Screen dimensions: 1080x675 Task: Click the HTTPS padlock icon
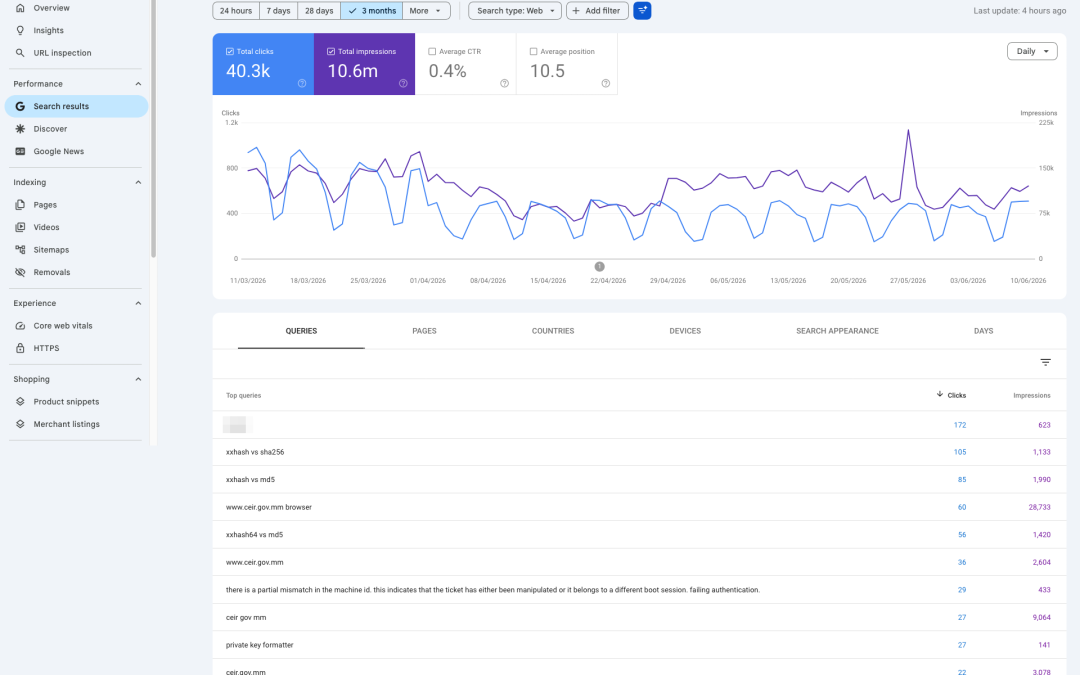coord(20,348)
